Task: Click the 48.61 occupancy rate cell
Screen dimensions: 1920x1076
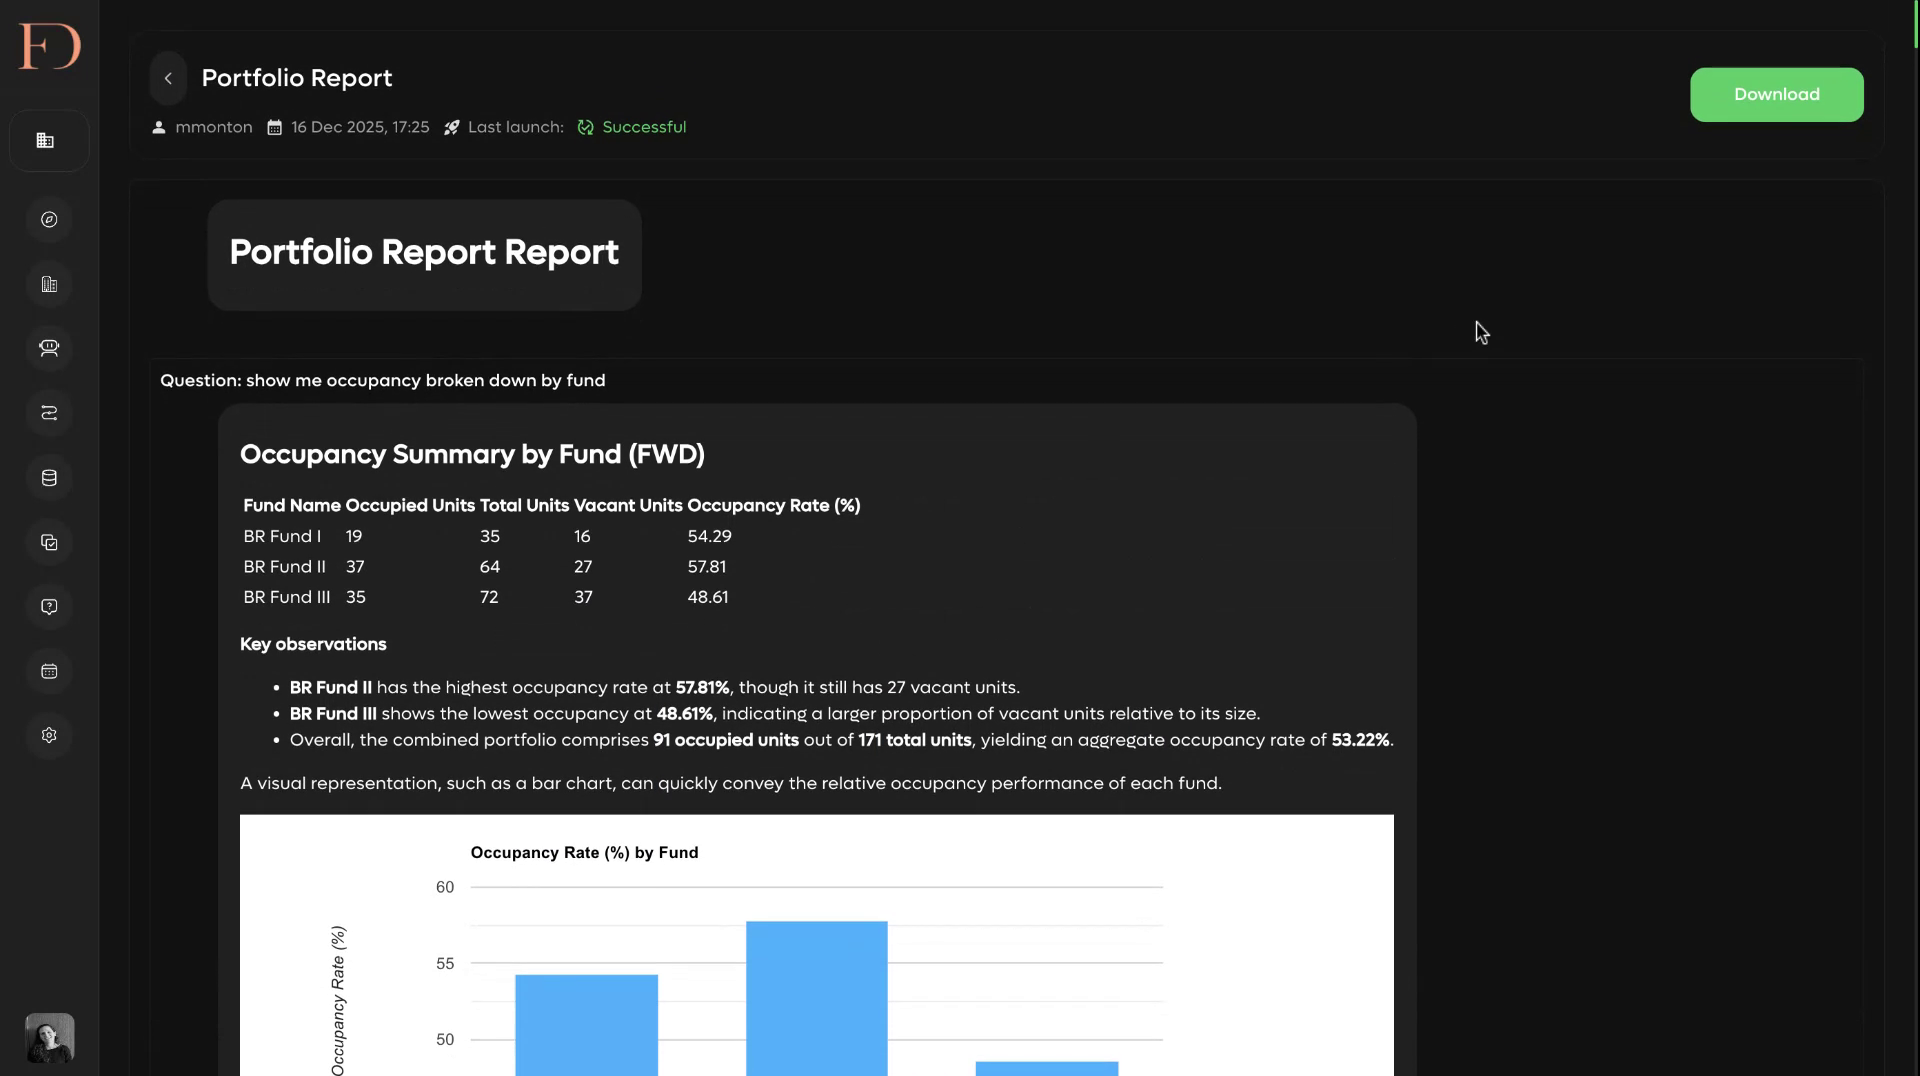Action: (x=707, y=598)
